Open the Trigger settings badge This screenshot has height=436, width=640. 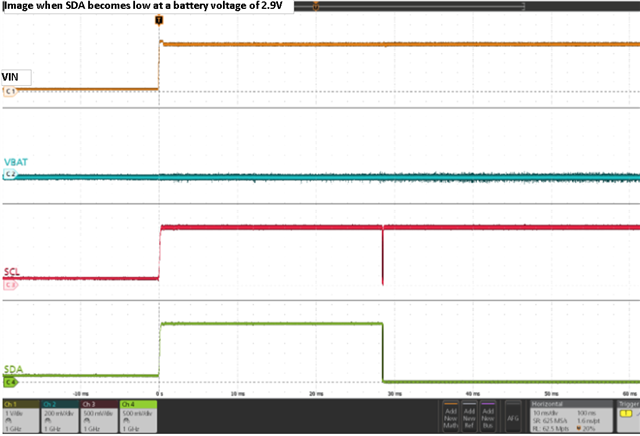pyautogui.click(x=628, y=416)
